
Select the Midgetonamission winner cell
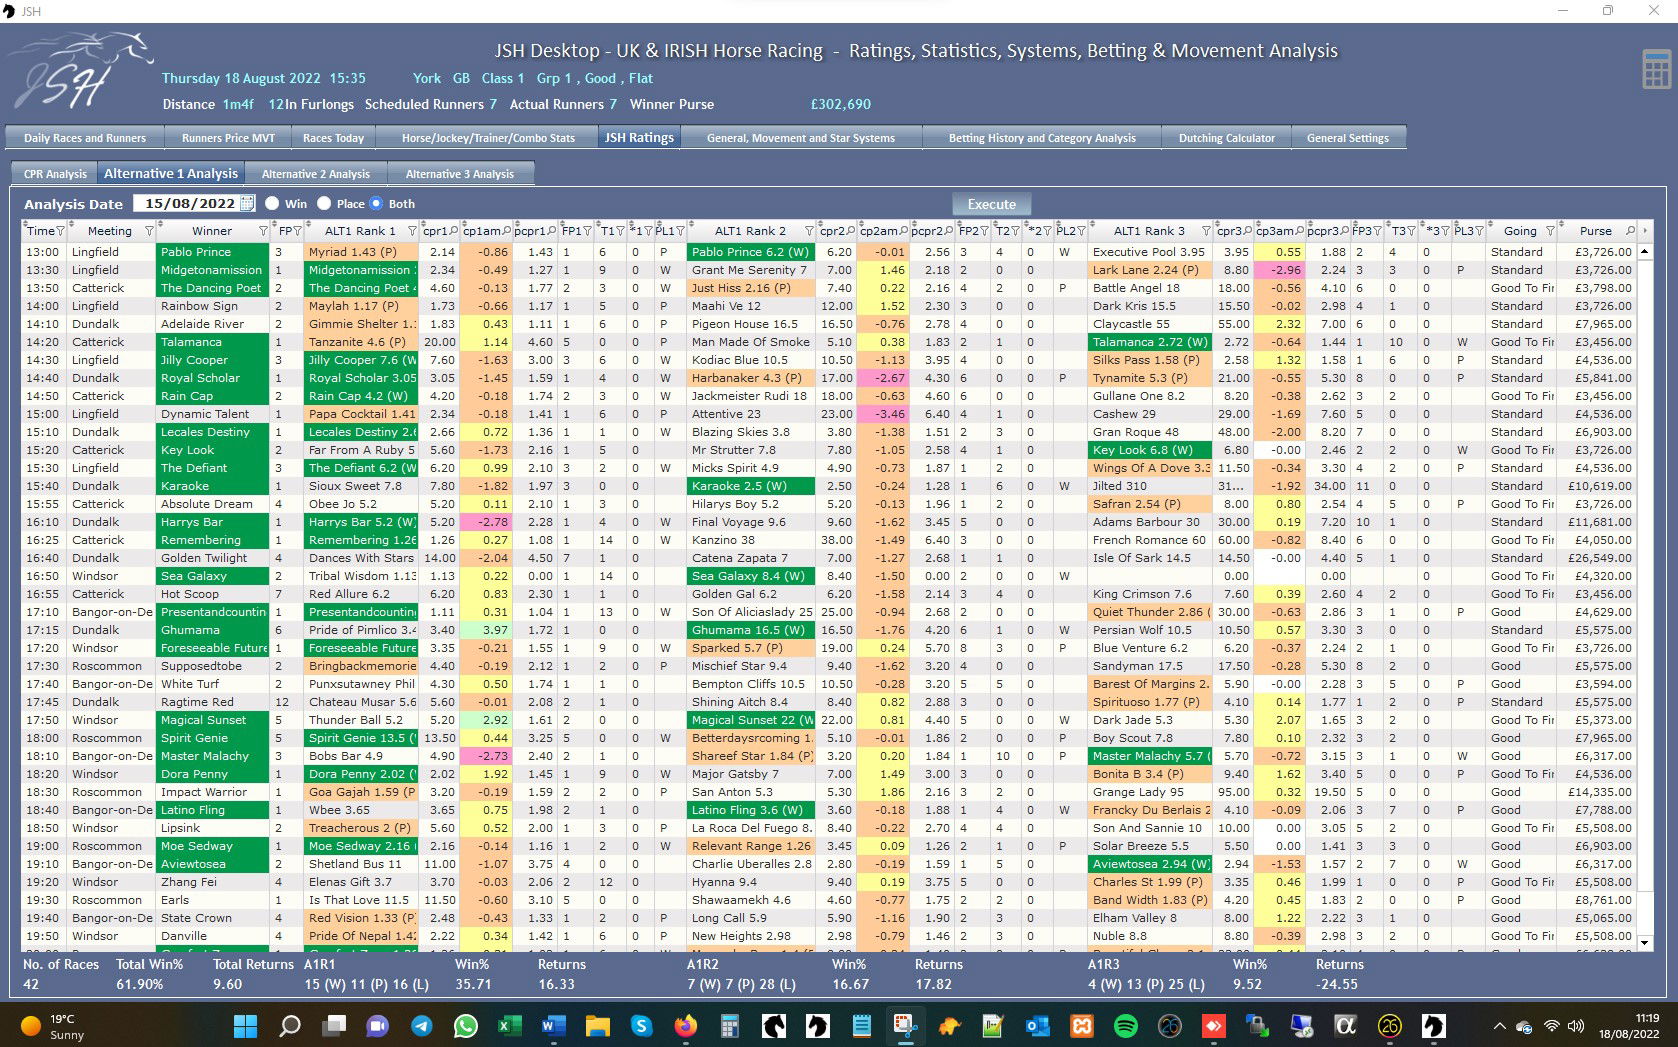213,270
